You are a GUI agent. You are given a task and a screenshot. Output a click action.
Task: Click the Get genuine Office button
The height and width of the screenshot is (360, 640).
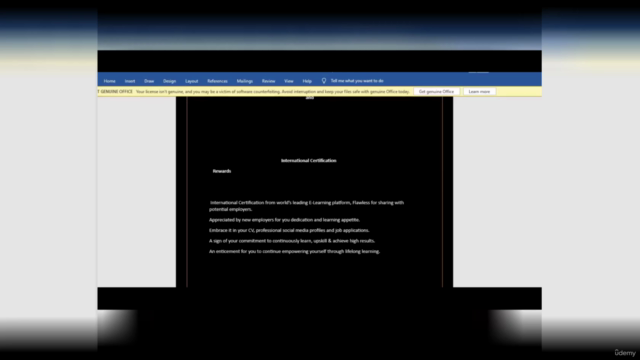pyautogui.click(x=436, y=91)
